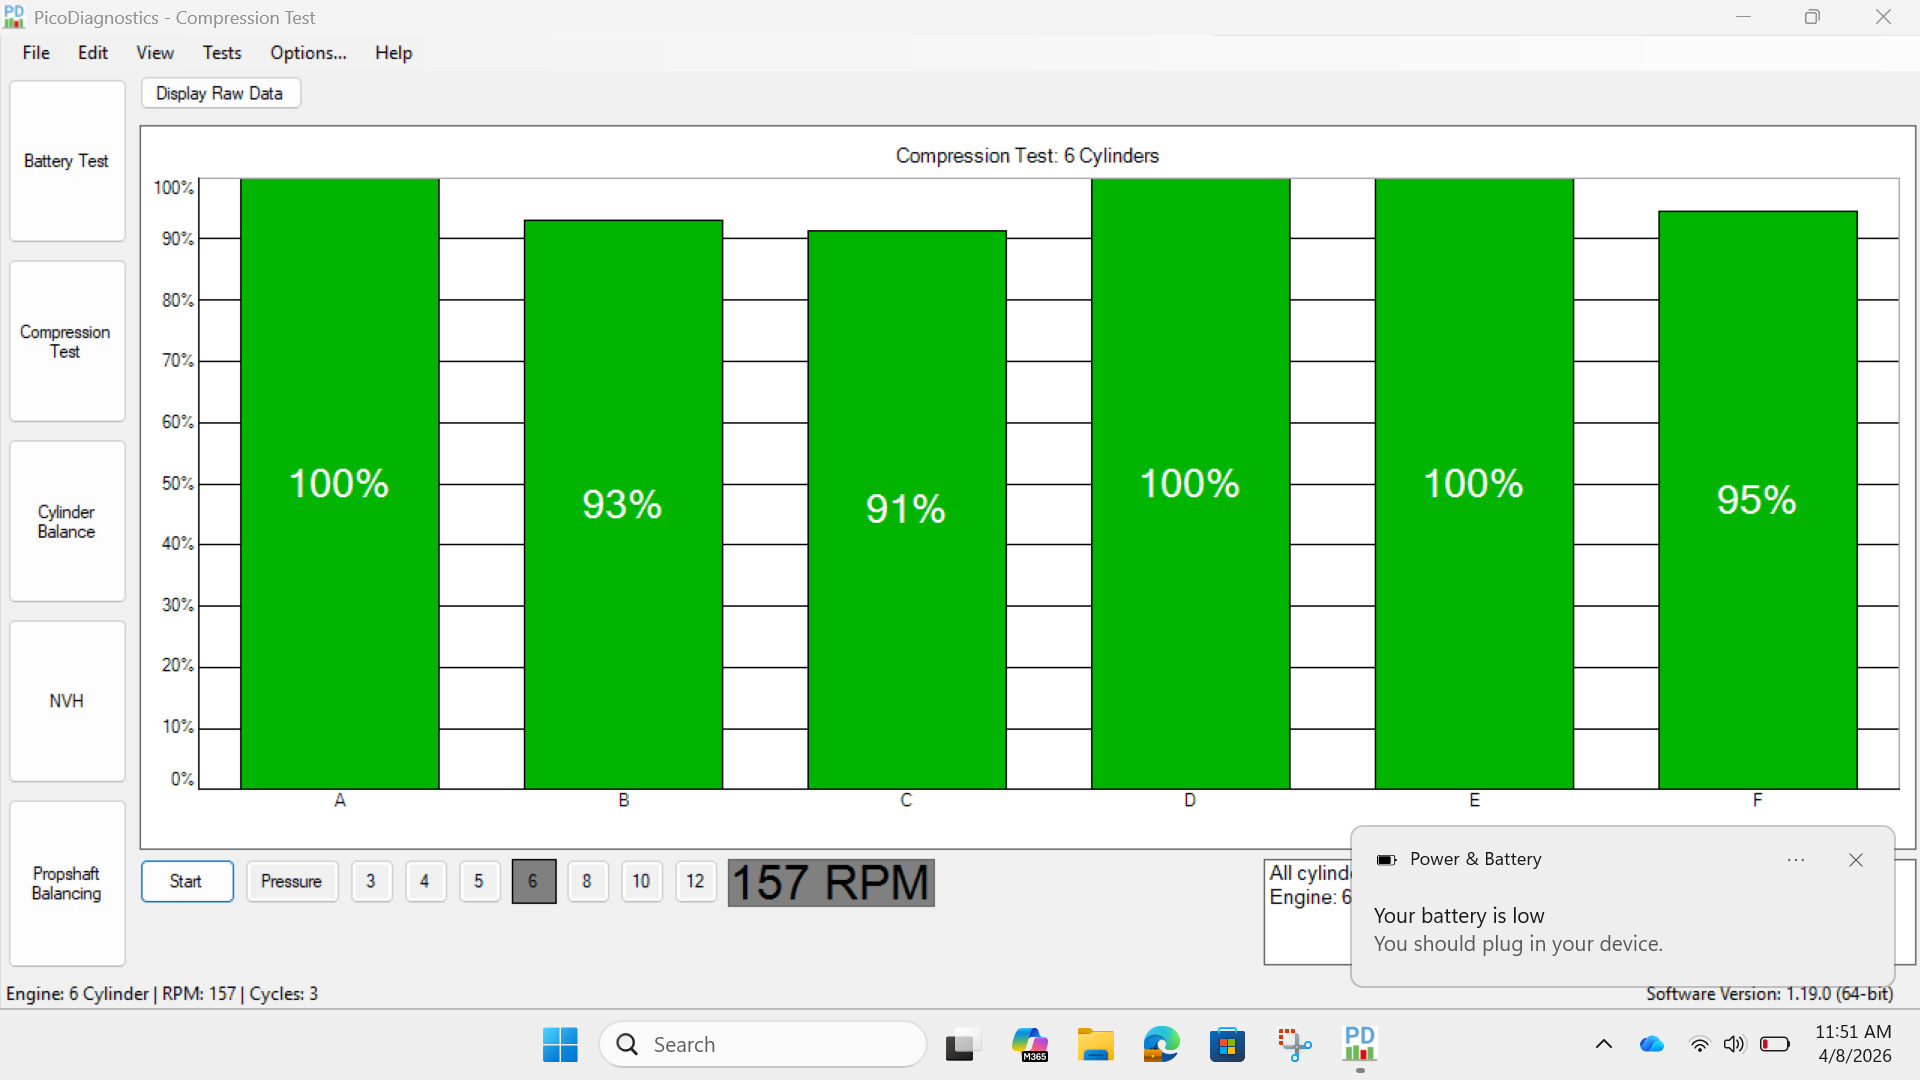Launch Microsoft Edge from taskbar
The height and width of the screenshot is (1080, 1920).
pos(1161,1045)
